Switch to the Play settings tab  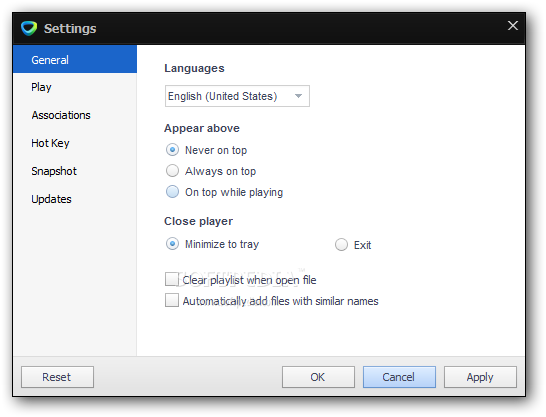point(75,87)
